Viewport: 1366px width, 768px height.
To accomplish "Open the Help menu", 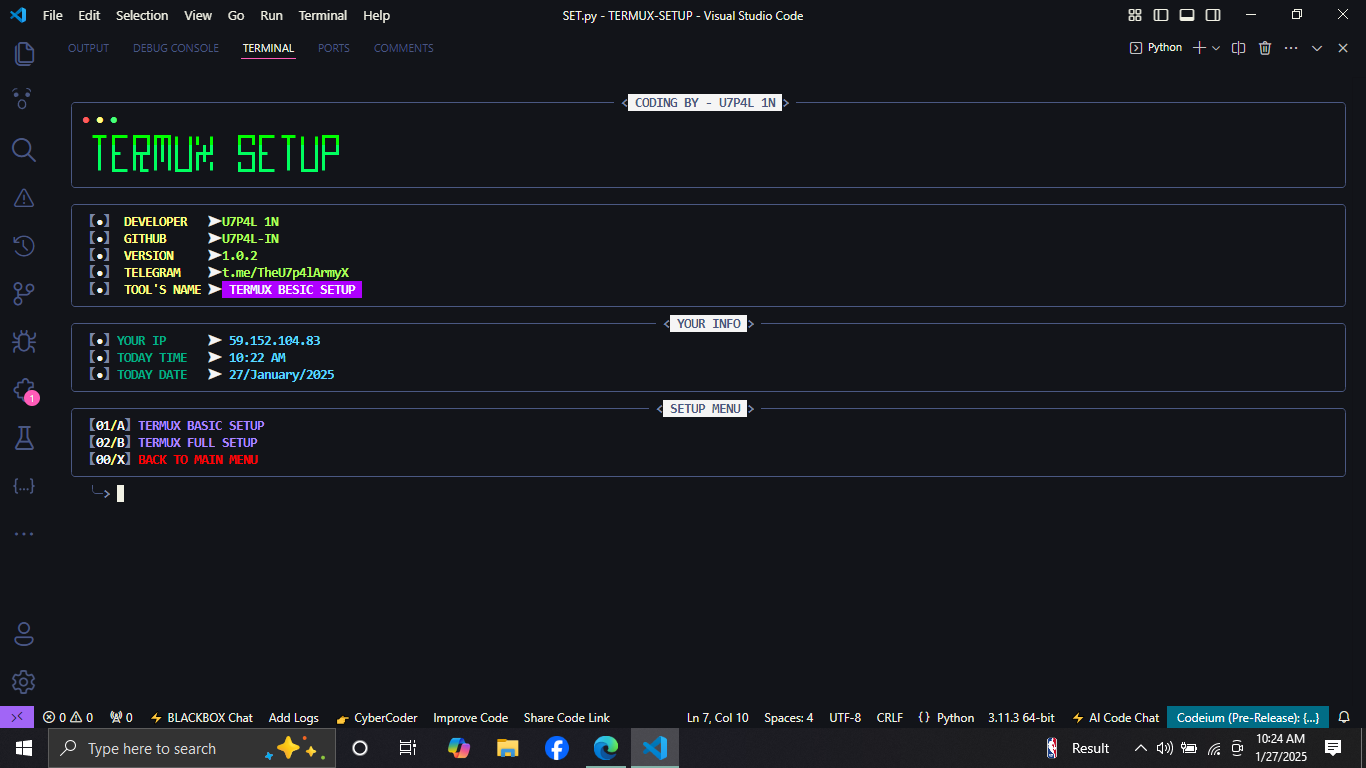I will (377, 15).
